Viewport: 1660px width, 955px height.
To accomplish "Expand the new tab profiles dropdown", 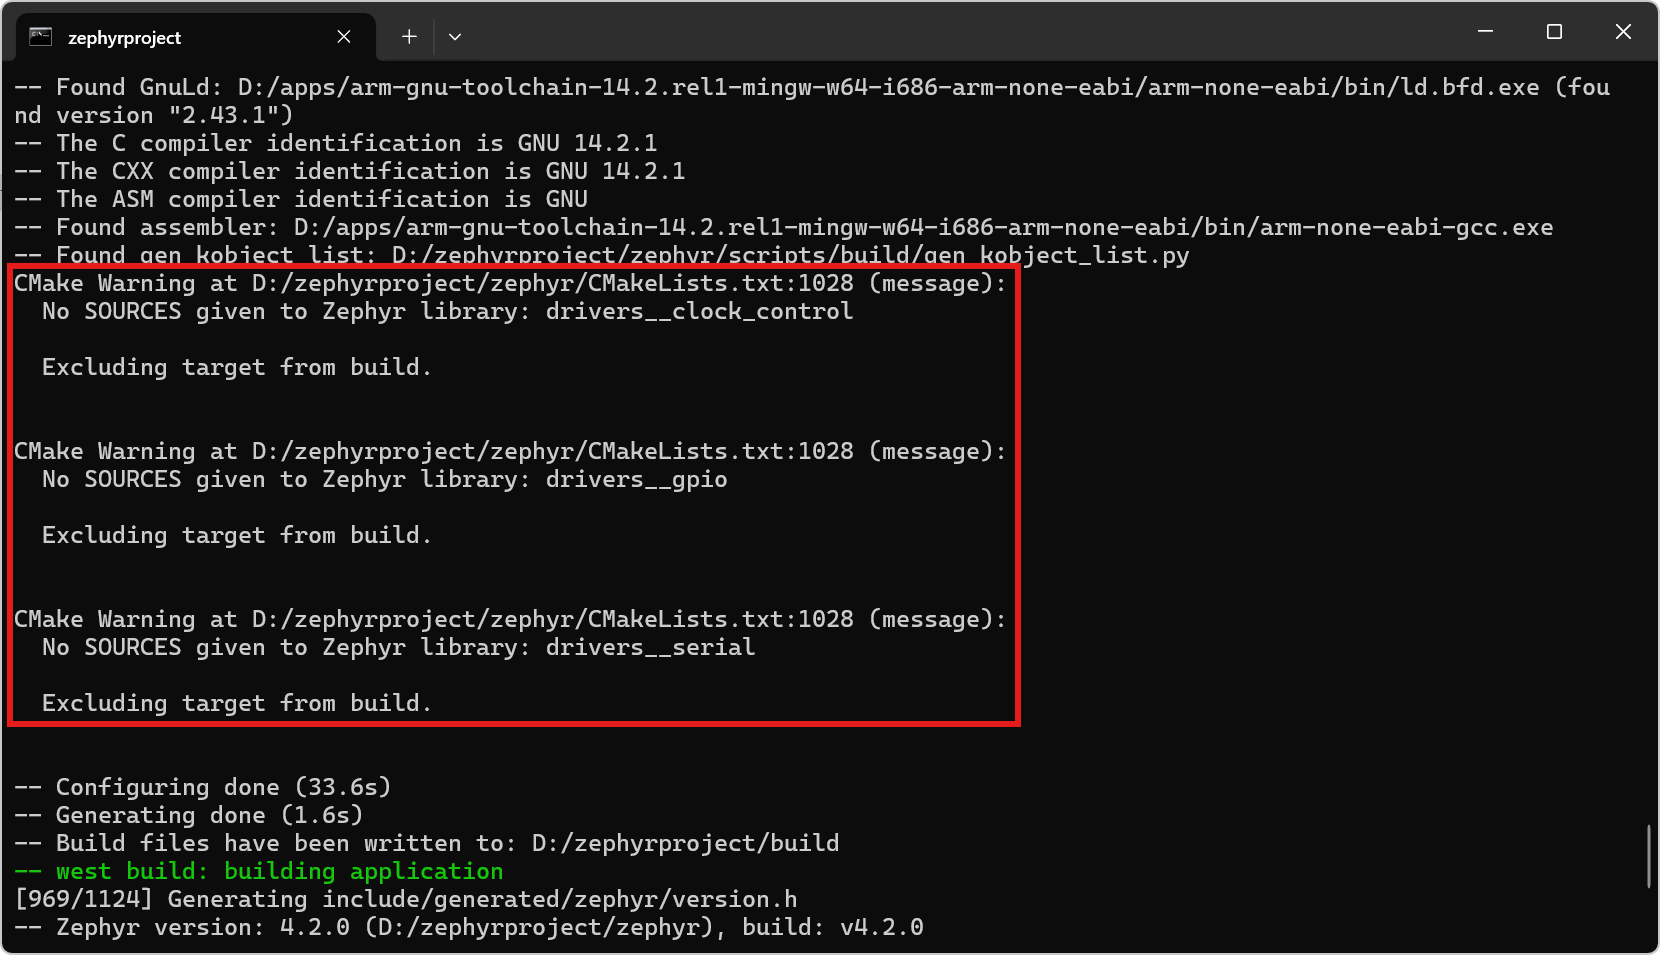I will (x=455, y=37).
